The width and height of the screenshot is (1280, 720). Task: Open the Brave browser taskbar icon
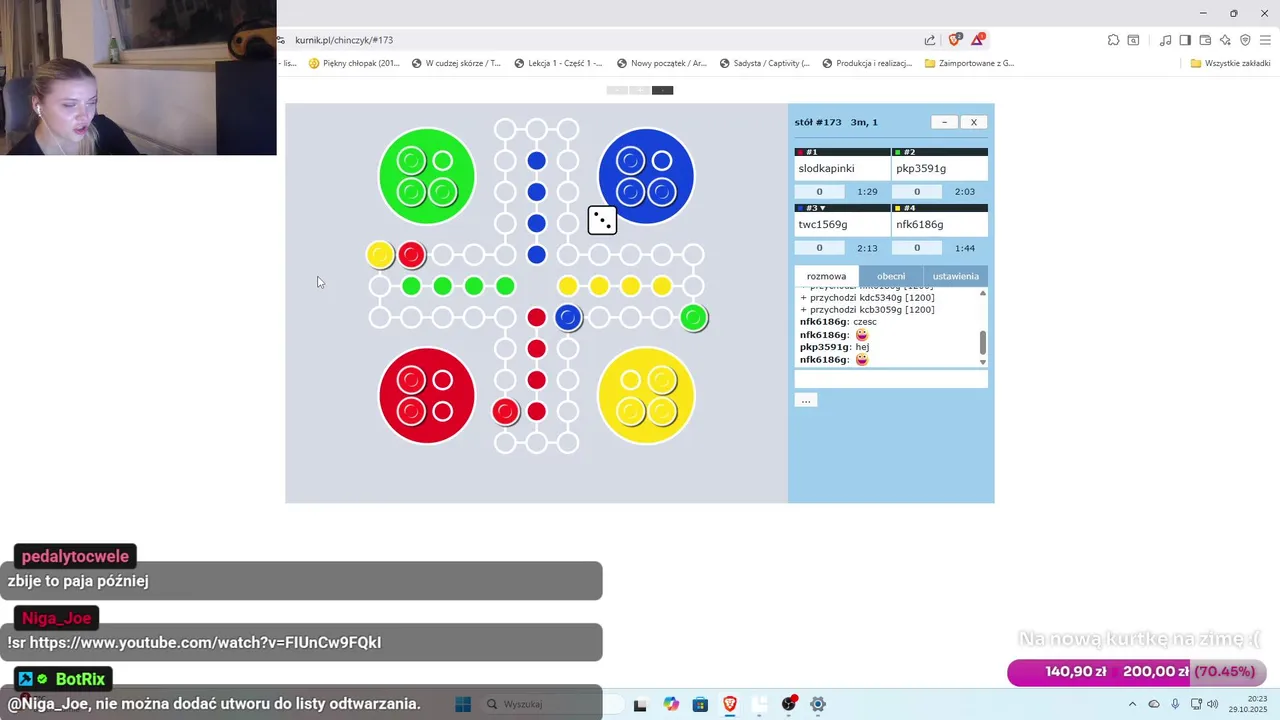pos(730,704)
